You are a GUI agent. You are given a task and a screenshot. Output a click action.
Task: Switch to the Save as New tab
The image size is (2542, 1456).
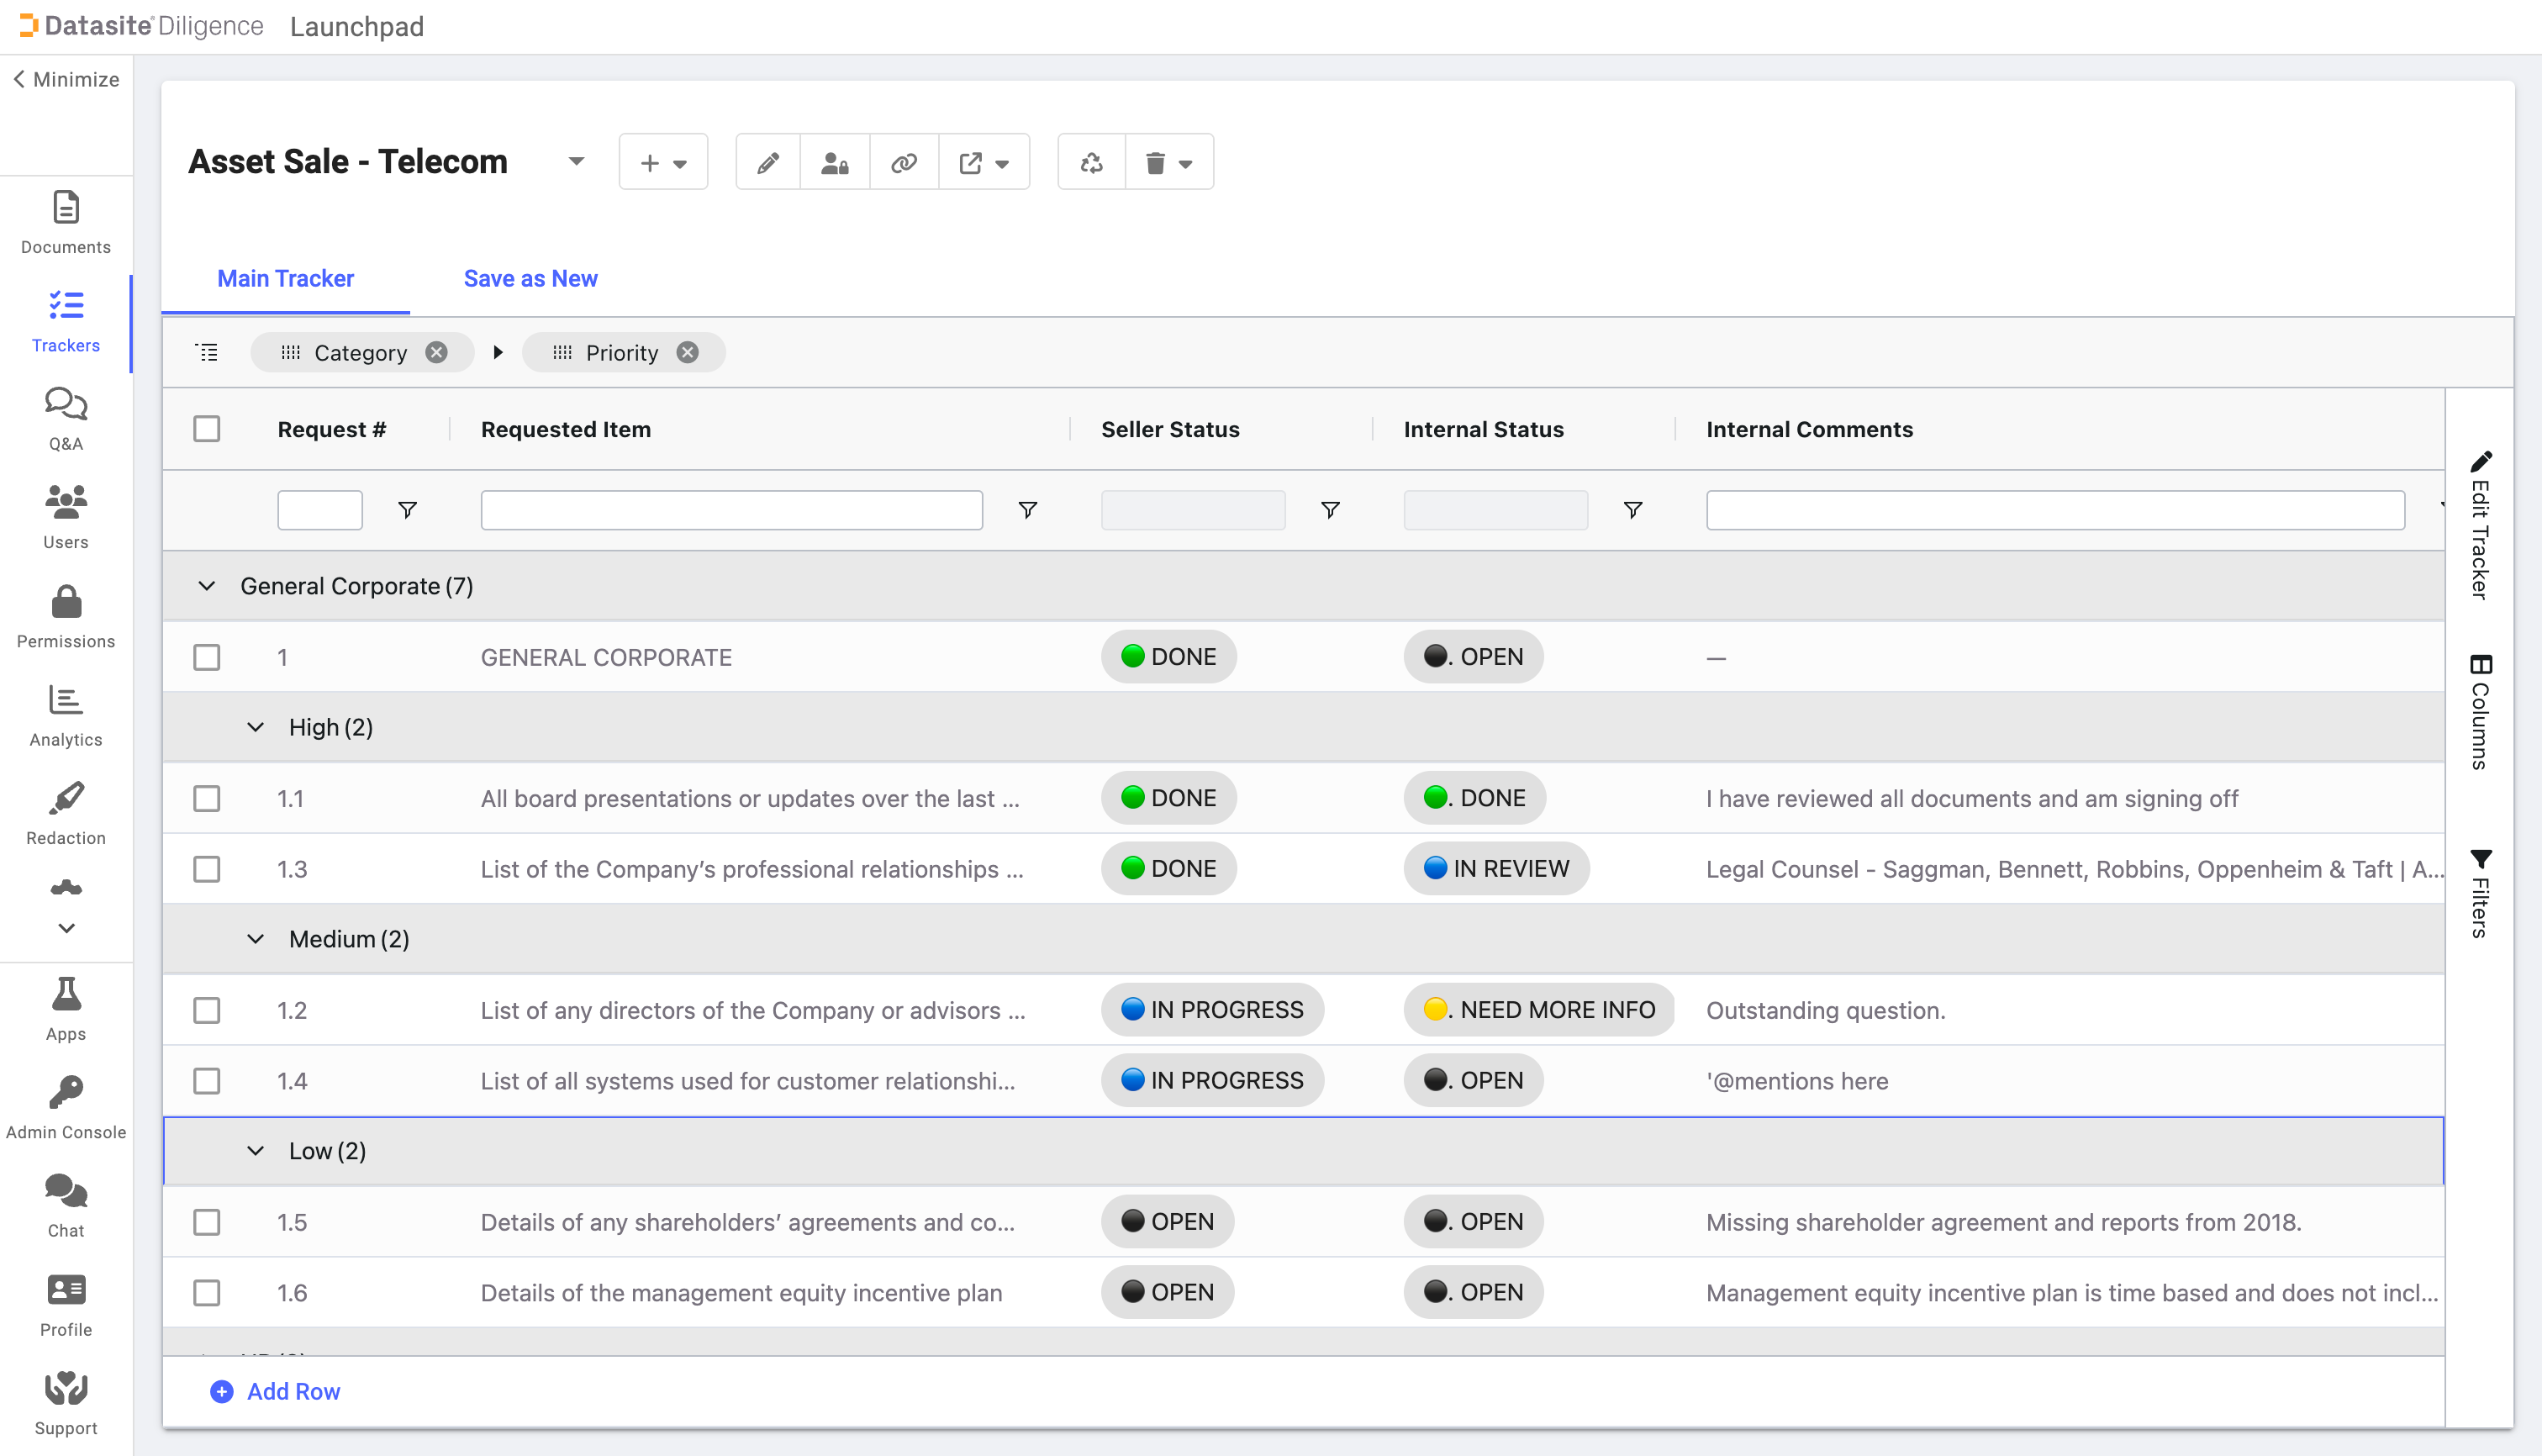click(530, 279)
